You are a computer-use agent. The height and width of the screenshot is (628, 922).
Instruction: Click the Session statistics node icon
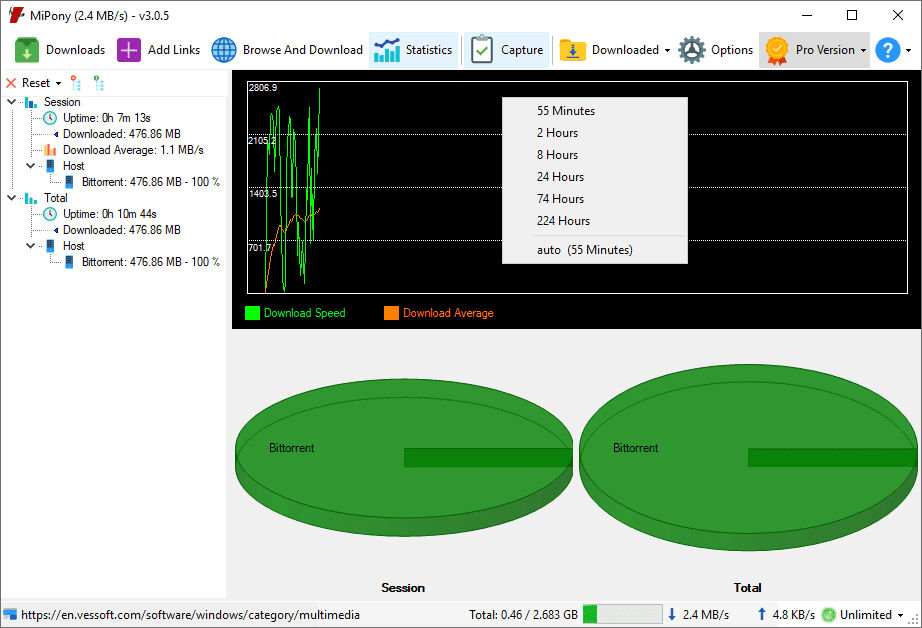[x=31, y=102]
